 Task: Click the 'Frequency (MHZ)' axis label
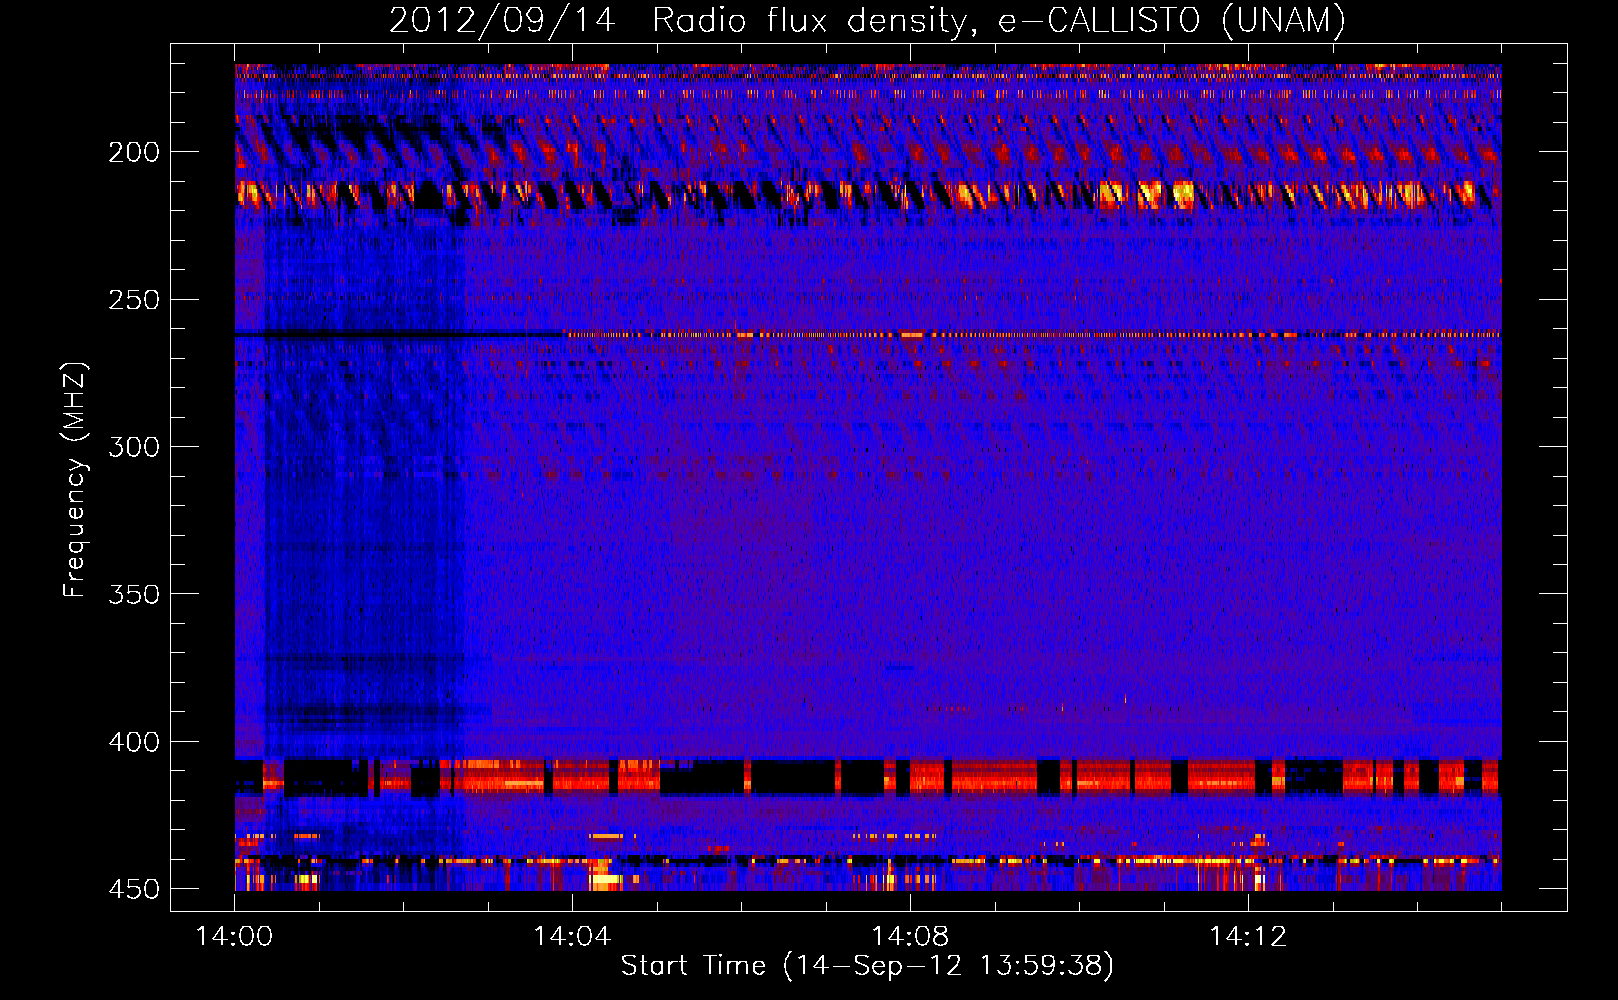point(75,479)
